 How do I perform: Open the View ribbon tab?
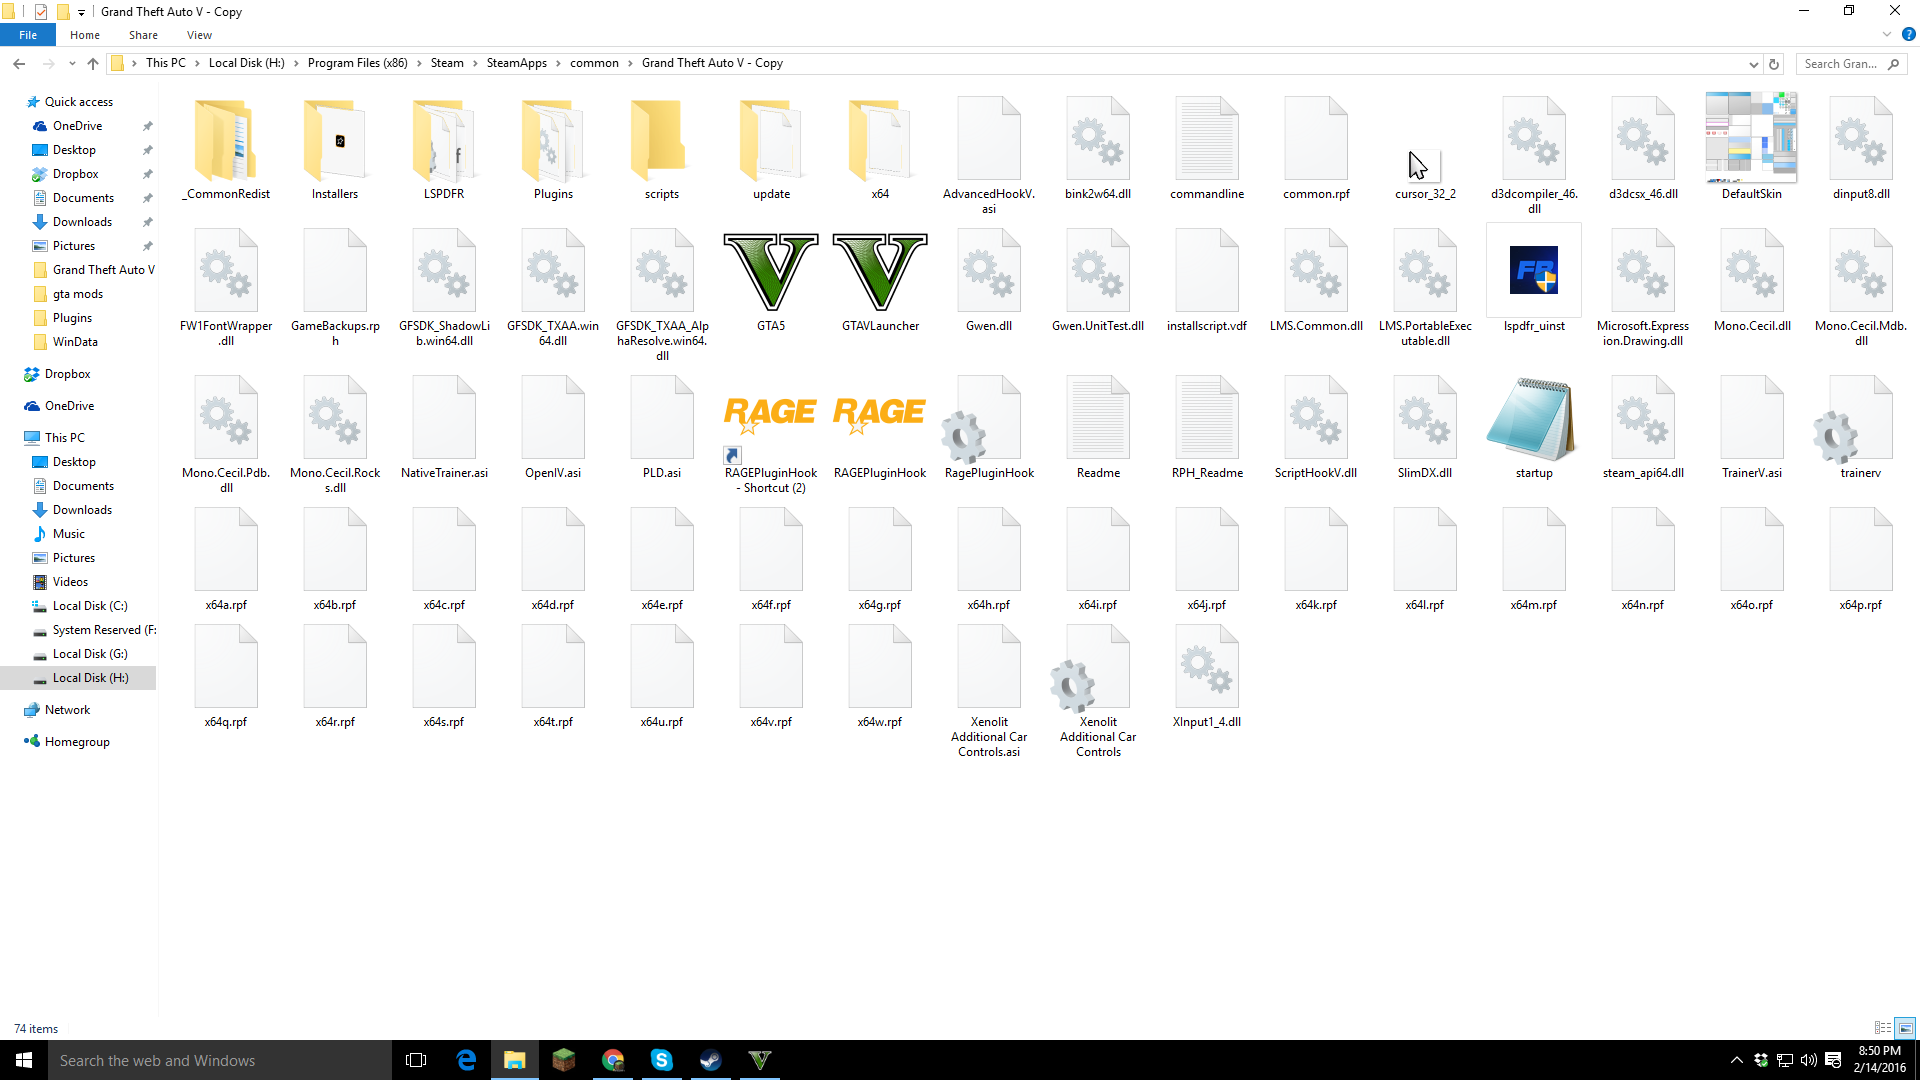(x=199, y=35)
